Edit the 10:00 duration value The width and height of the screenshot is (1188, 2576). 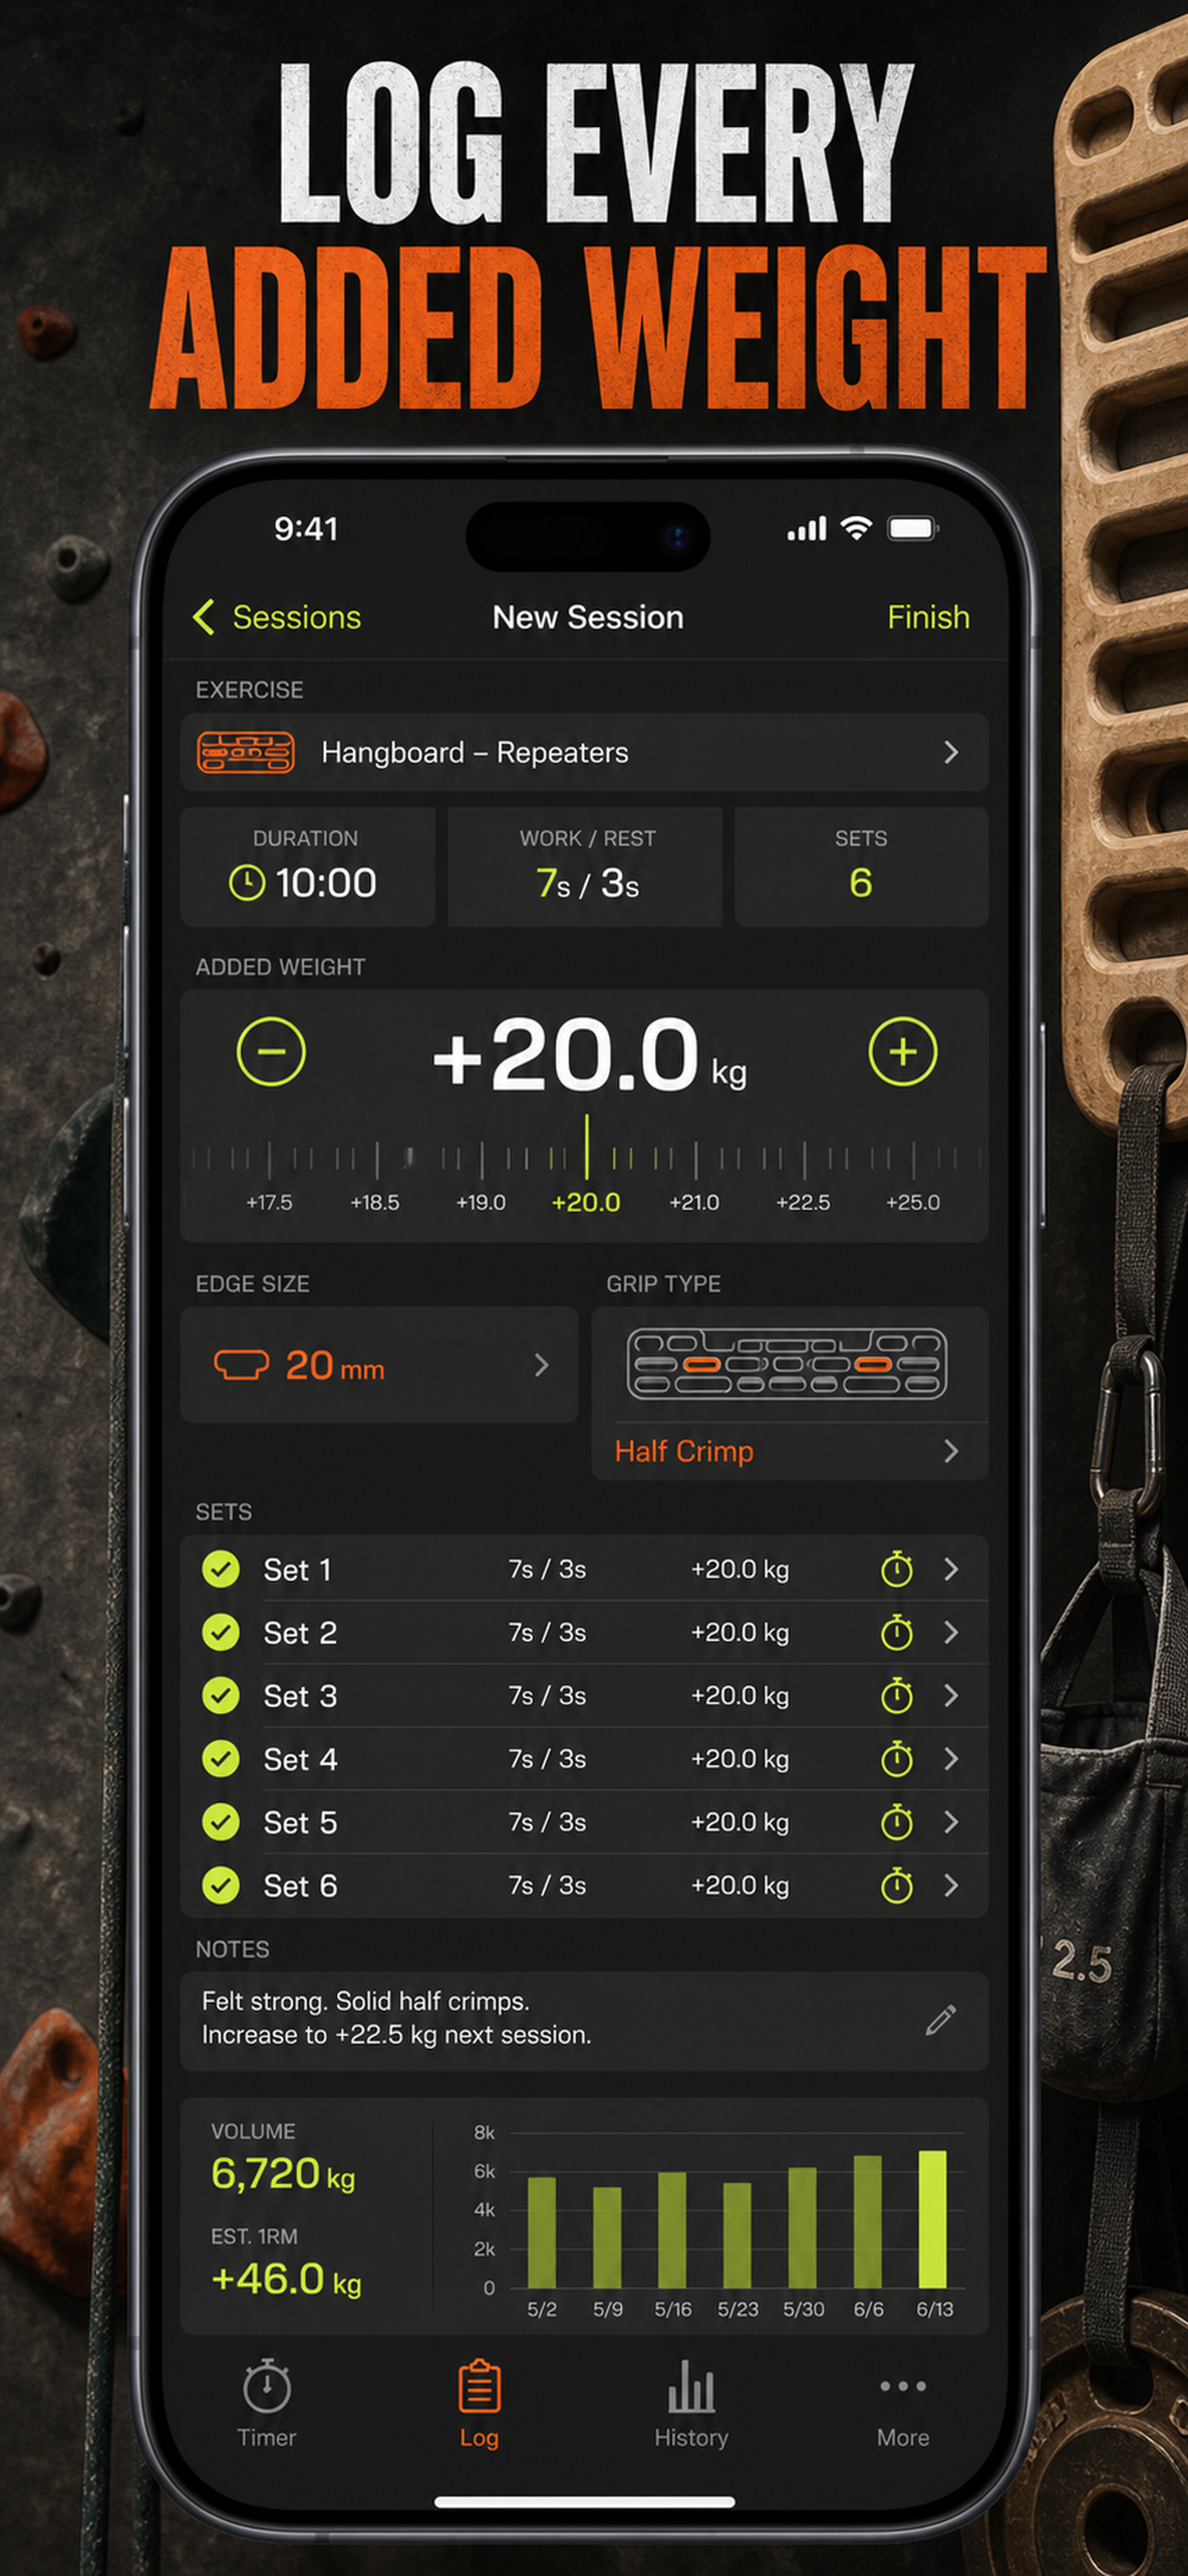(326, 883)
